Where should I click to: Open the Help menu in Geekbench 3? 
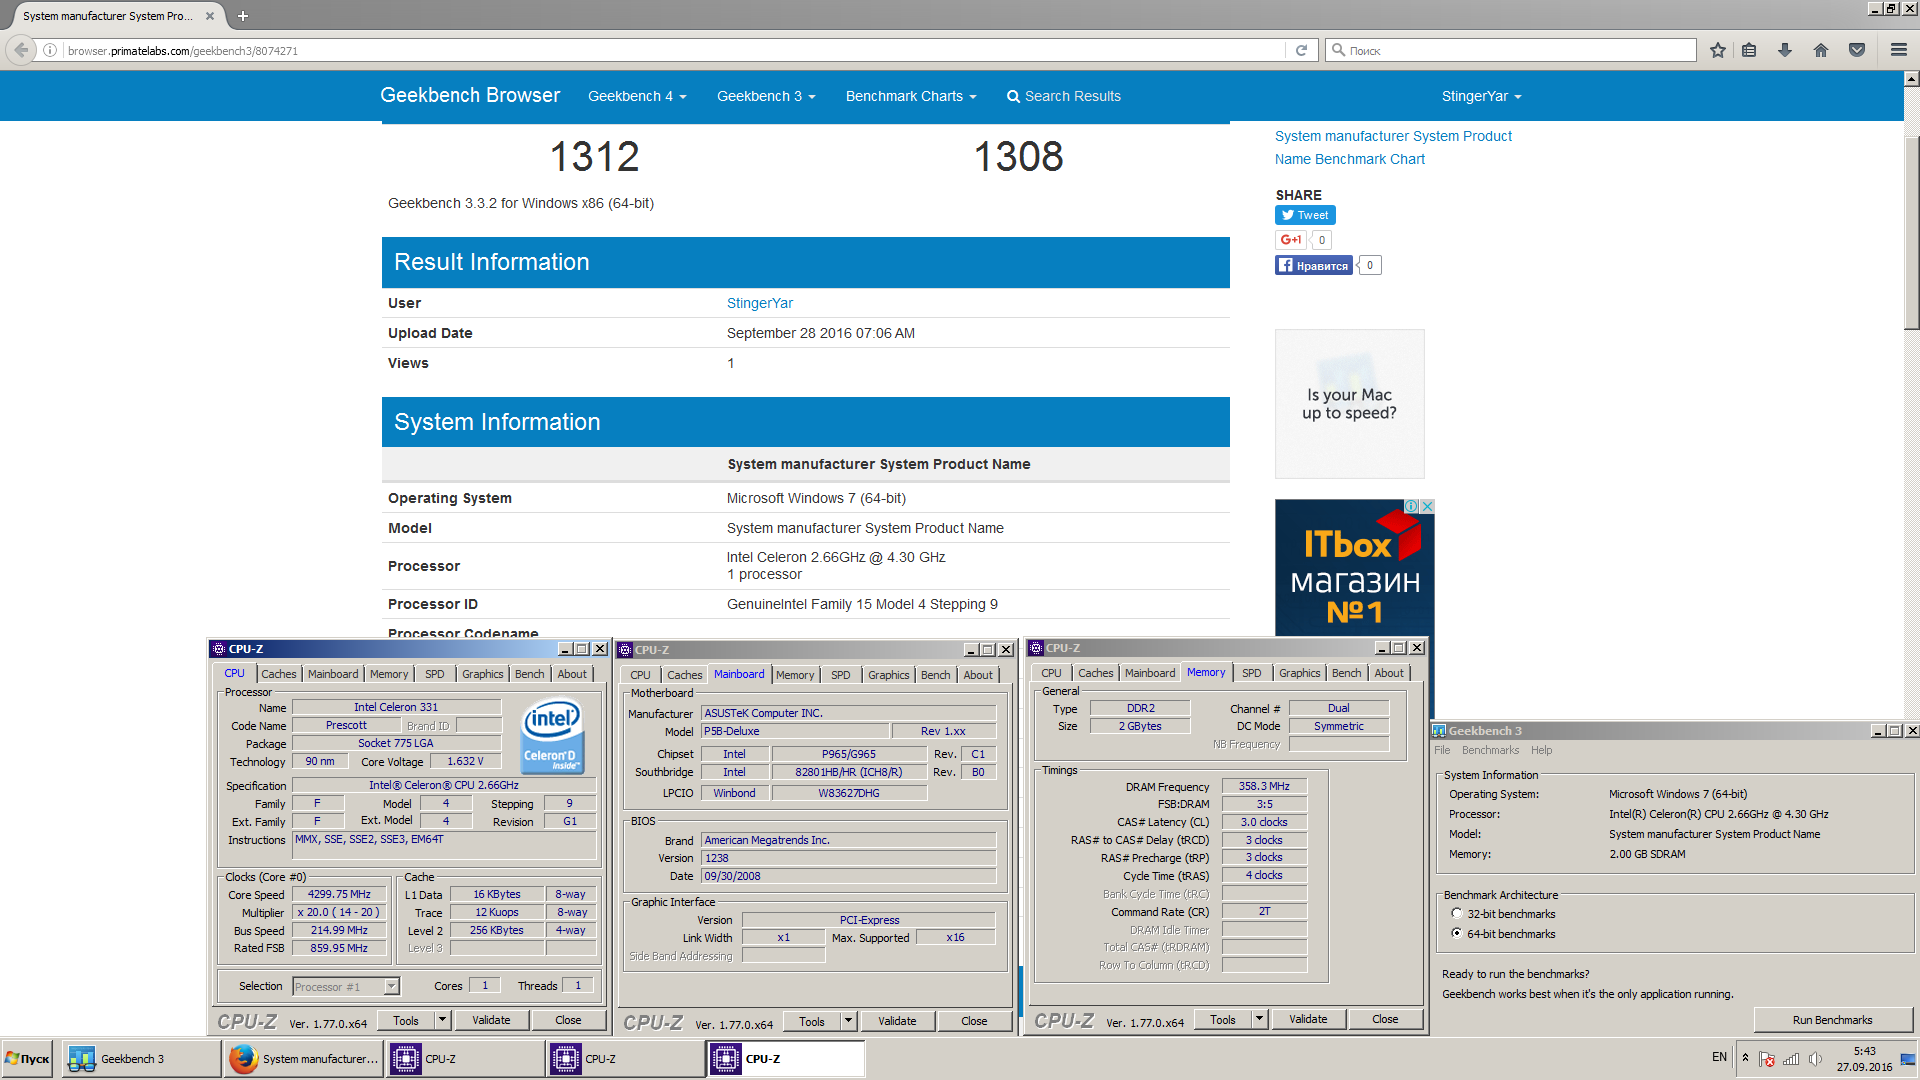tap(1542, 750)
